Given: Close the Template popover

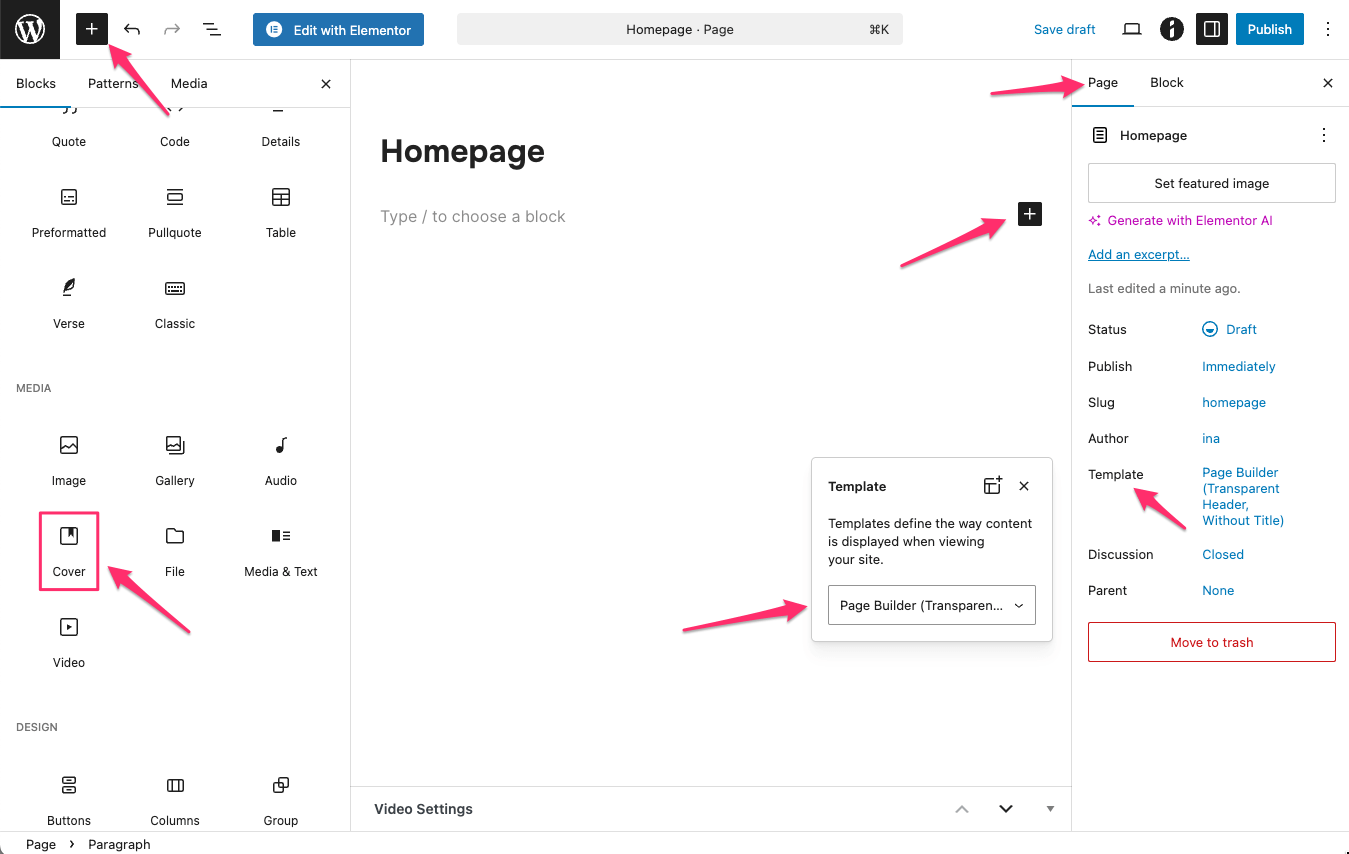Looking at the screenshot, I should pyautogui.click(x=1024, y=486).
